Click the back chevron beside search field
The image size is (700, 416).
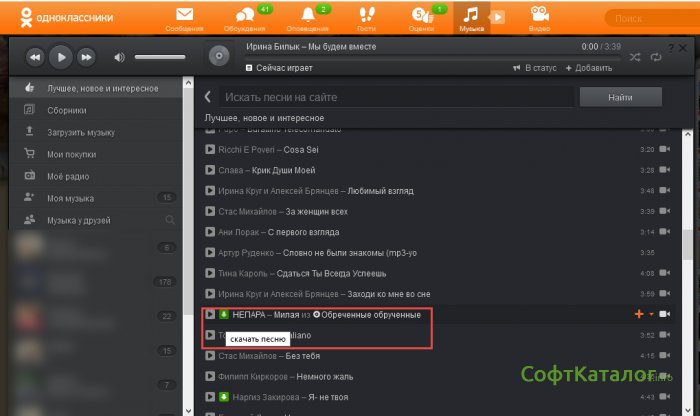pyautogui.click(x=208, y=97)
